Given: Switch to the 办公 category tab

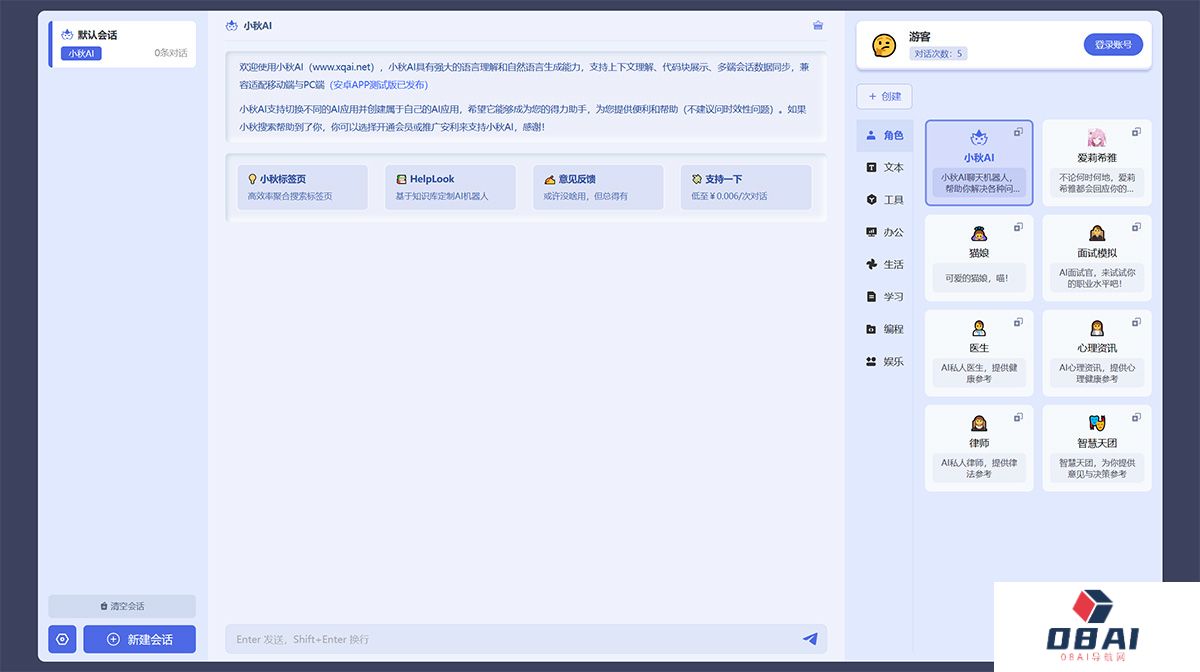Looking at the screenshot, I should (x=885, y=232).
